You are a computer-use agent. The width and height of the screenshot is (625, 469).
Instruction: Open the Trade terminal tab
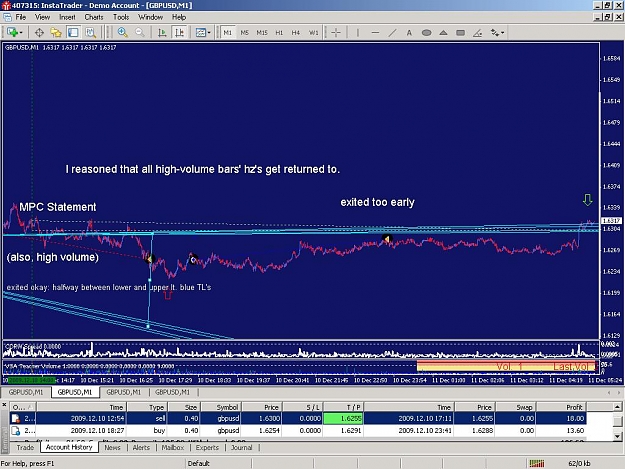tap(25, 447)
